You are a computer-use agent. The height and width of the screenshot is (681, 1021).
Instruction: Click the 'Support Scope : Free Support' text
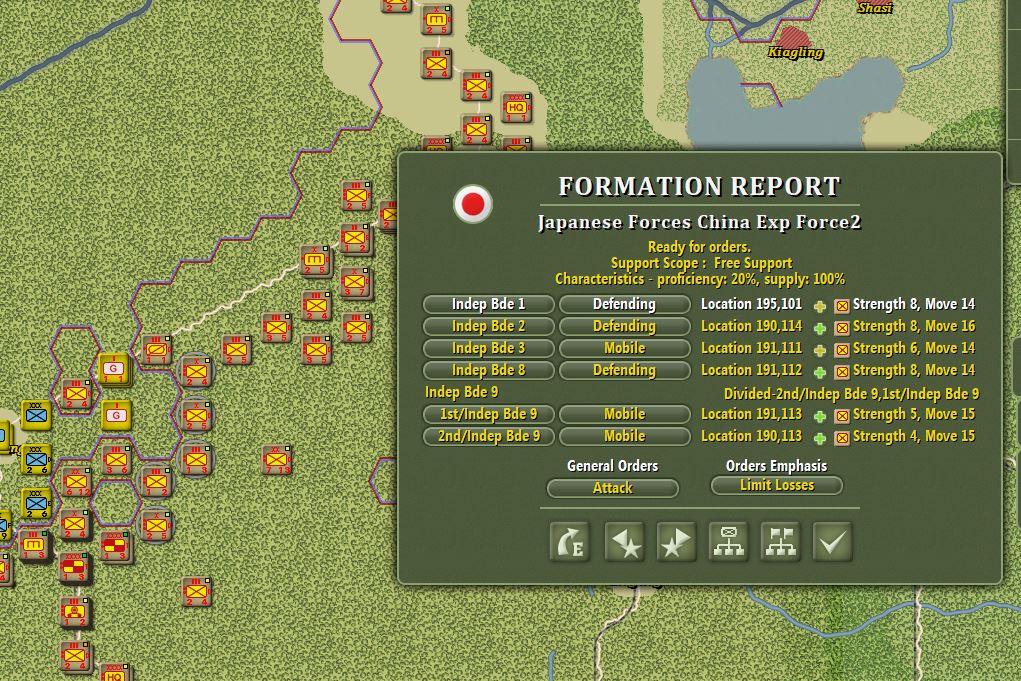701,263
